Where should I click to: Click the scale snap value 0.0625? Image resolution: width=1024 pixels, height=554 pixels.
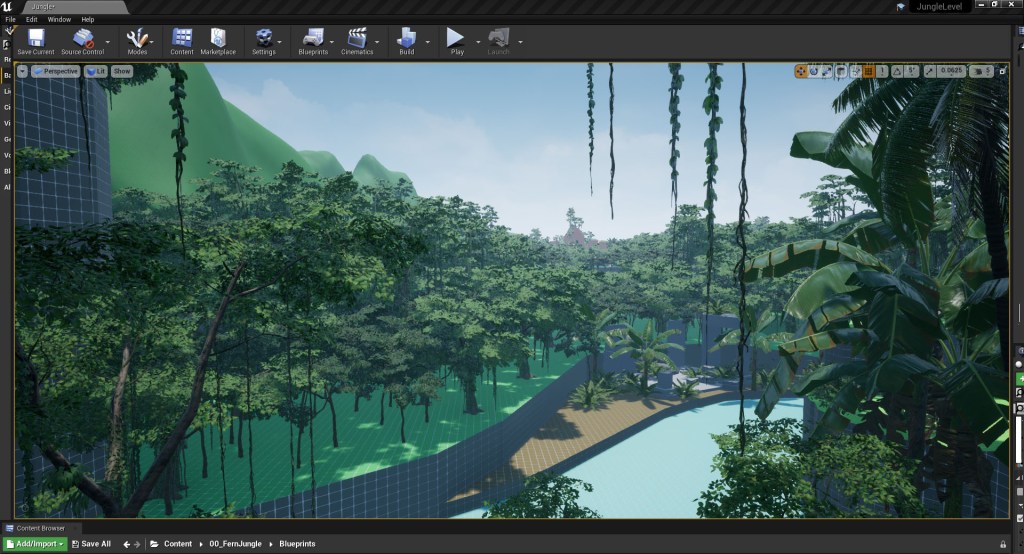951,71
